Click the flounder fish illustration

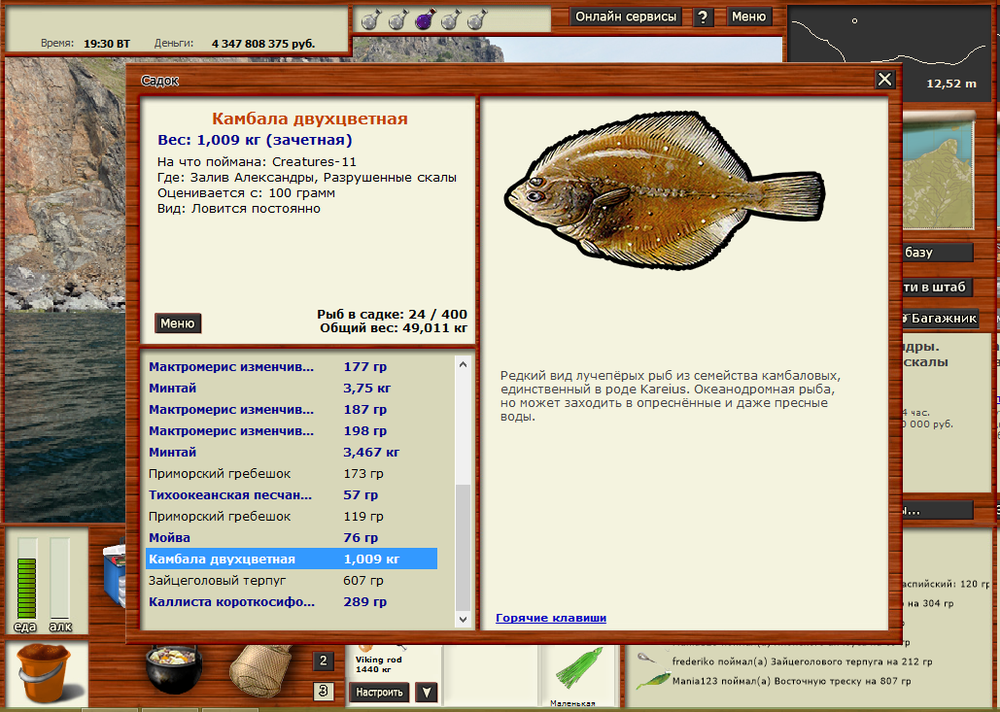point(664,191)
